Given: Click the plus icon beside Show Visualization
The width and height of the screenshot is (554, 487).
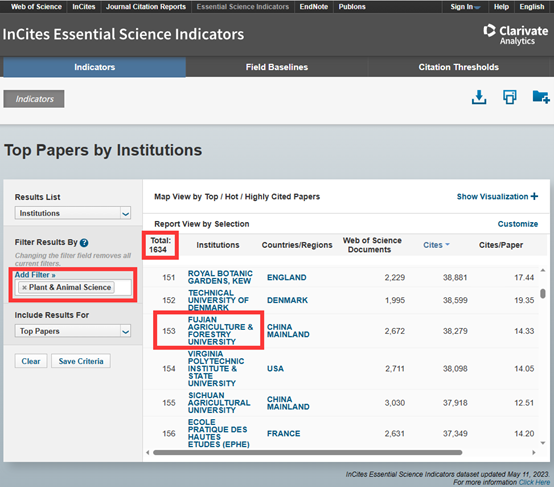Looking at the screenshot, I should click(535, 196).
